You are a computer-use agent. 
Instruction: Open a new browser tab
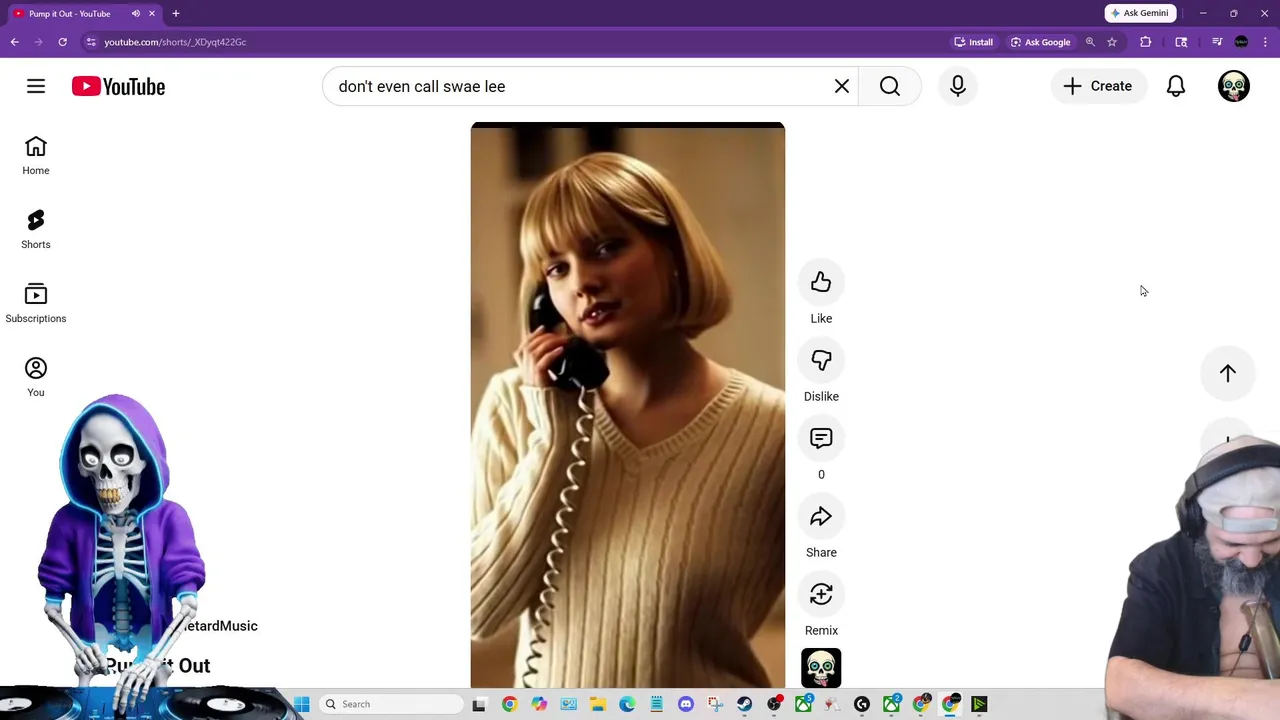(176, 14)
